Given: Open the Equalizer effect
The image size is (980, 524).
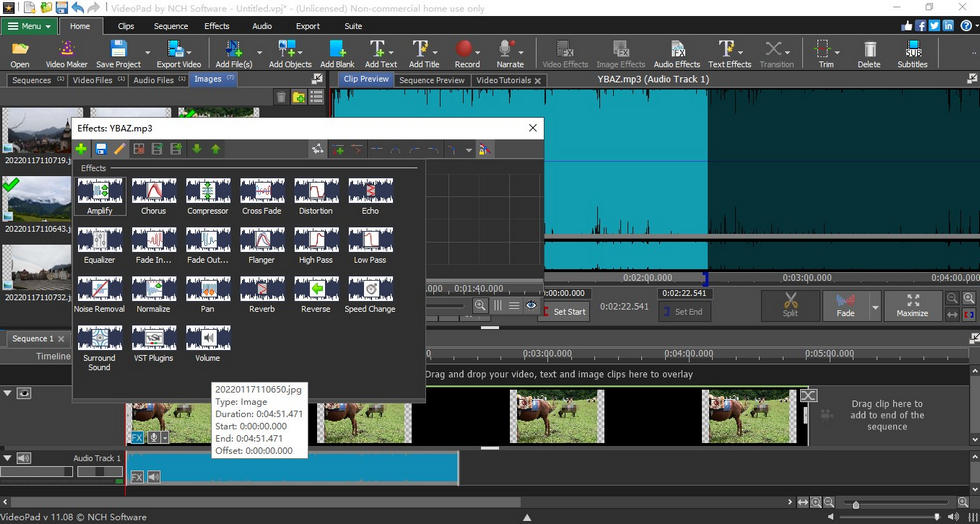Looking at the screenshot, I should click(100, 245).
